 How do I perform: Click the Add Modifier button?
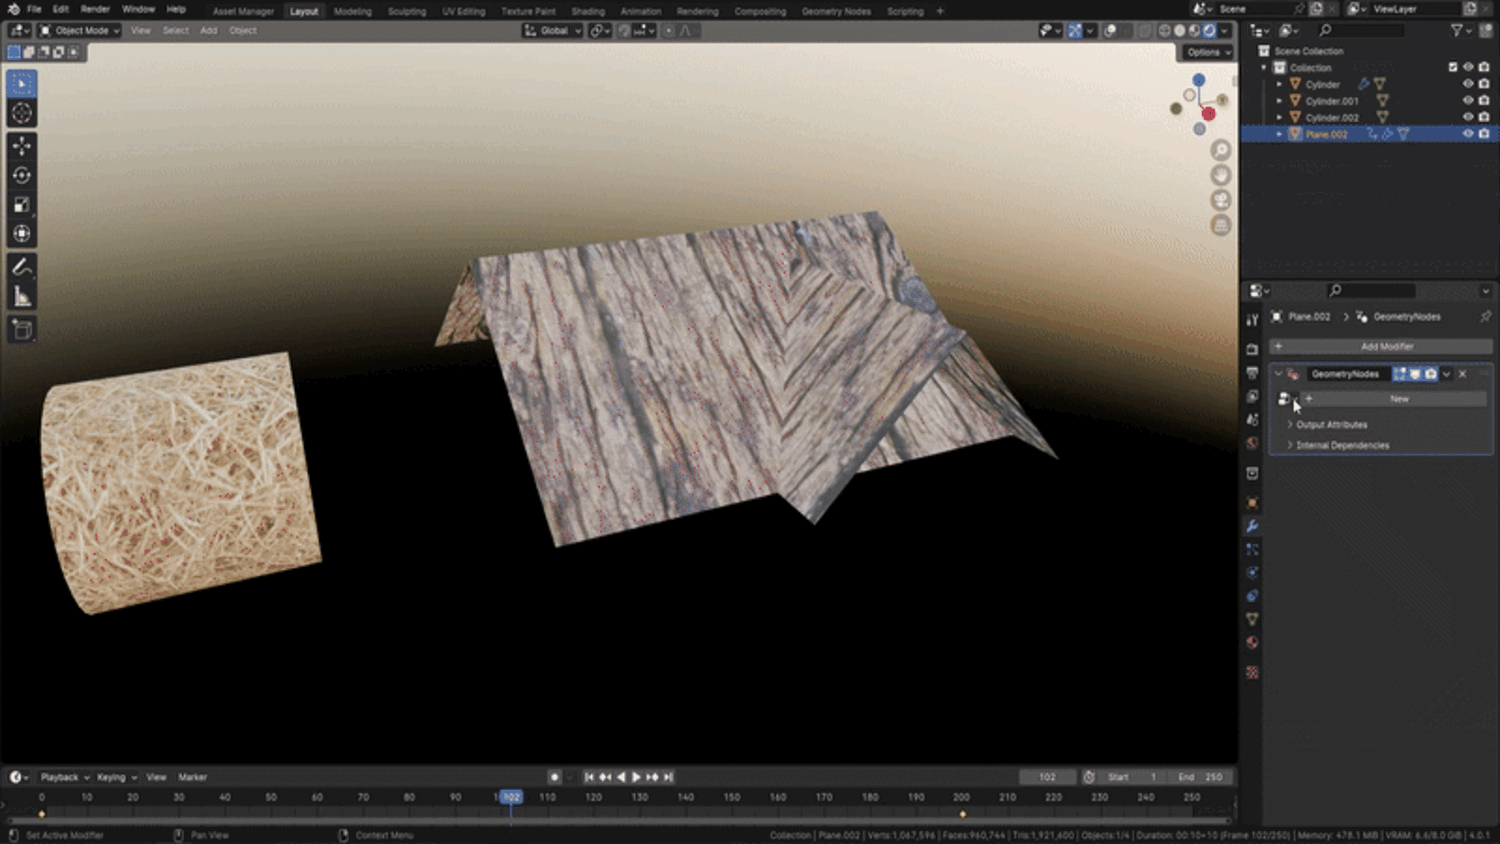(1381, 346)
